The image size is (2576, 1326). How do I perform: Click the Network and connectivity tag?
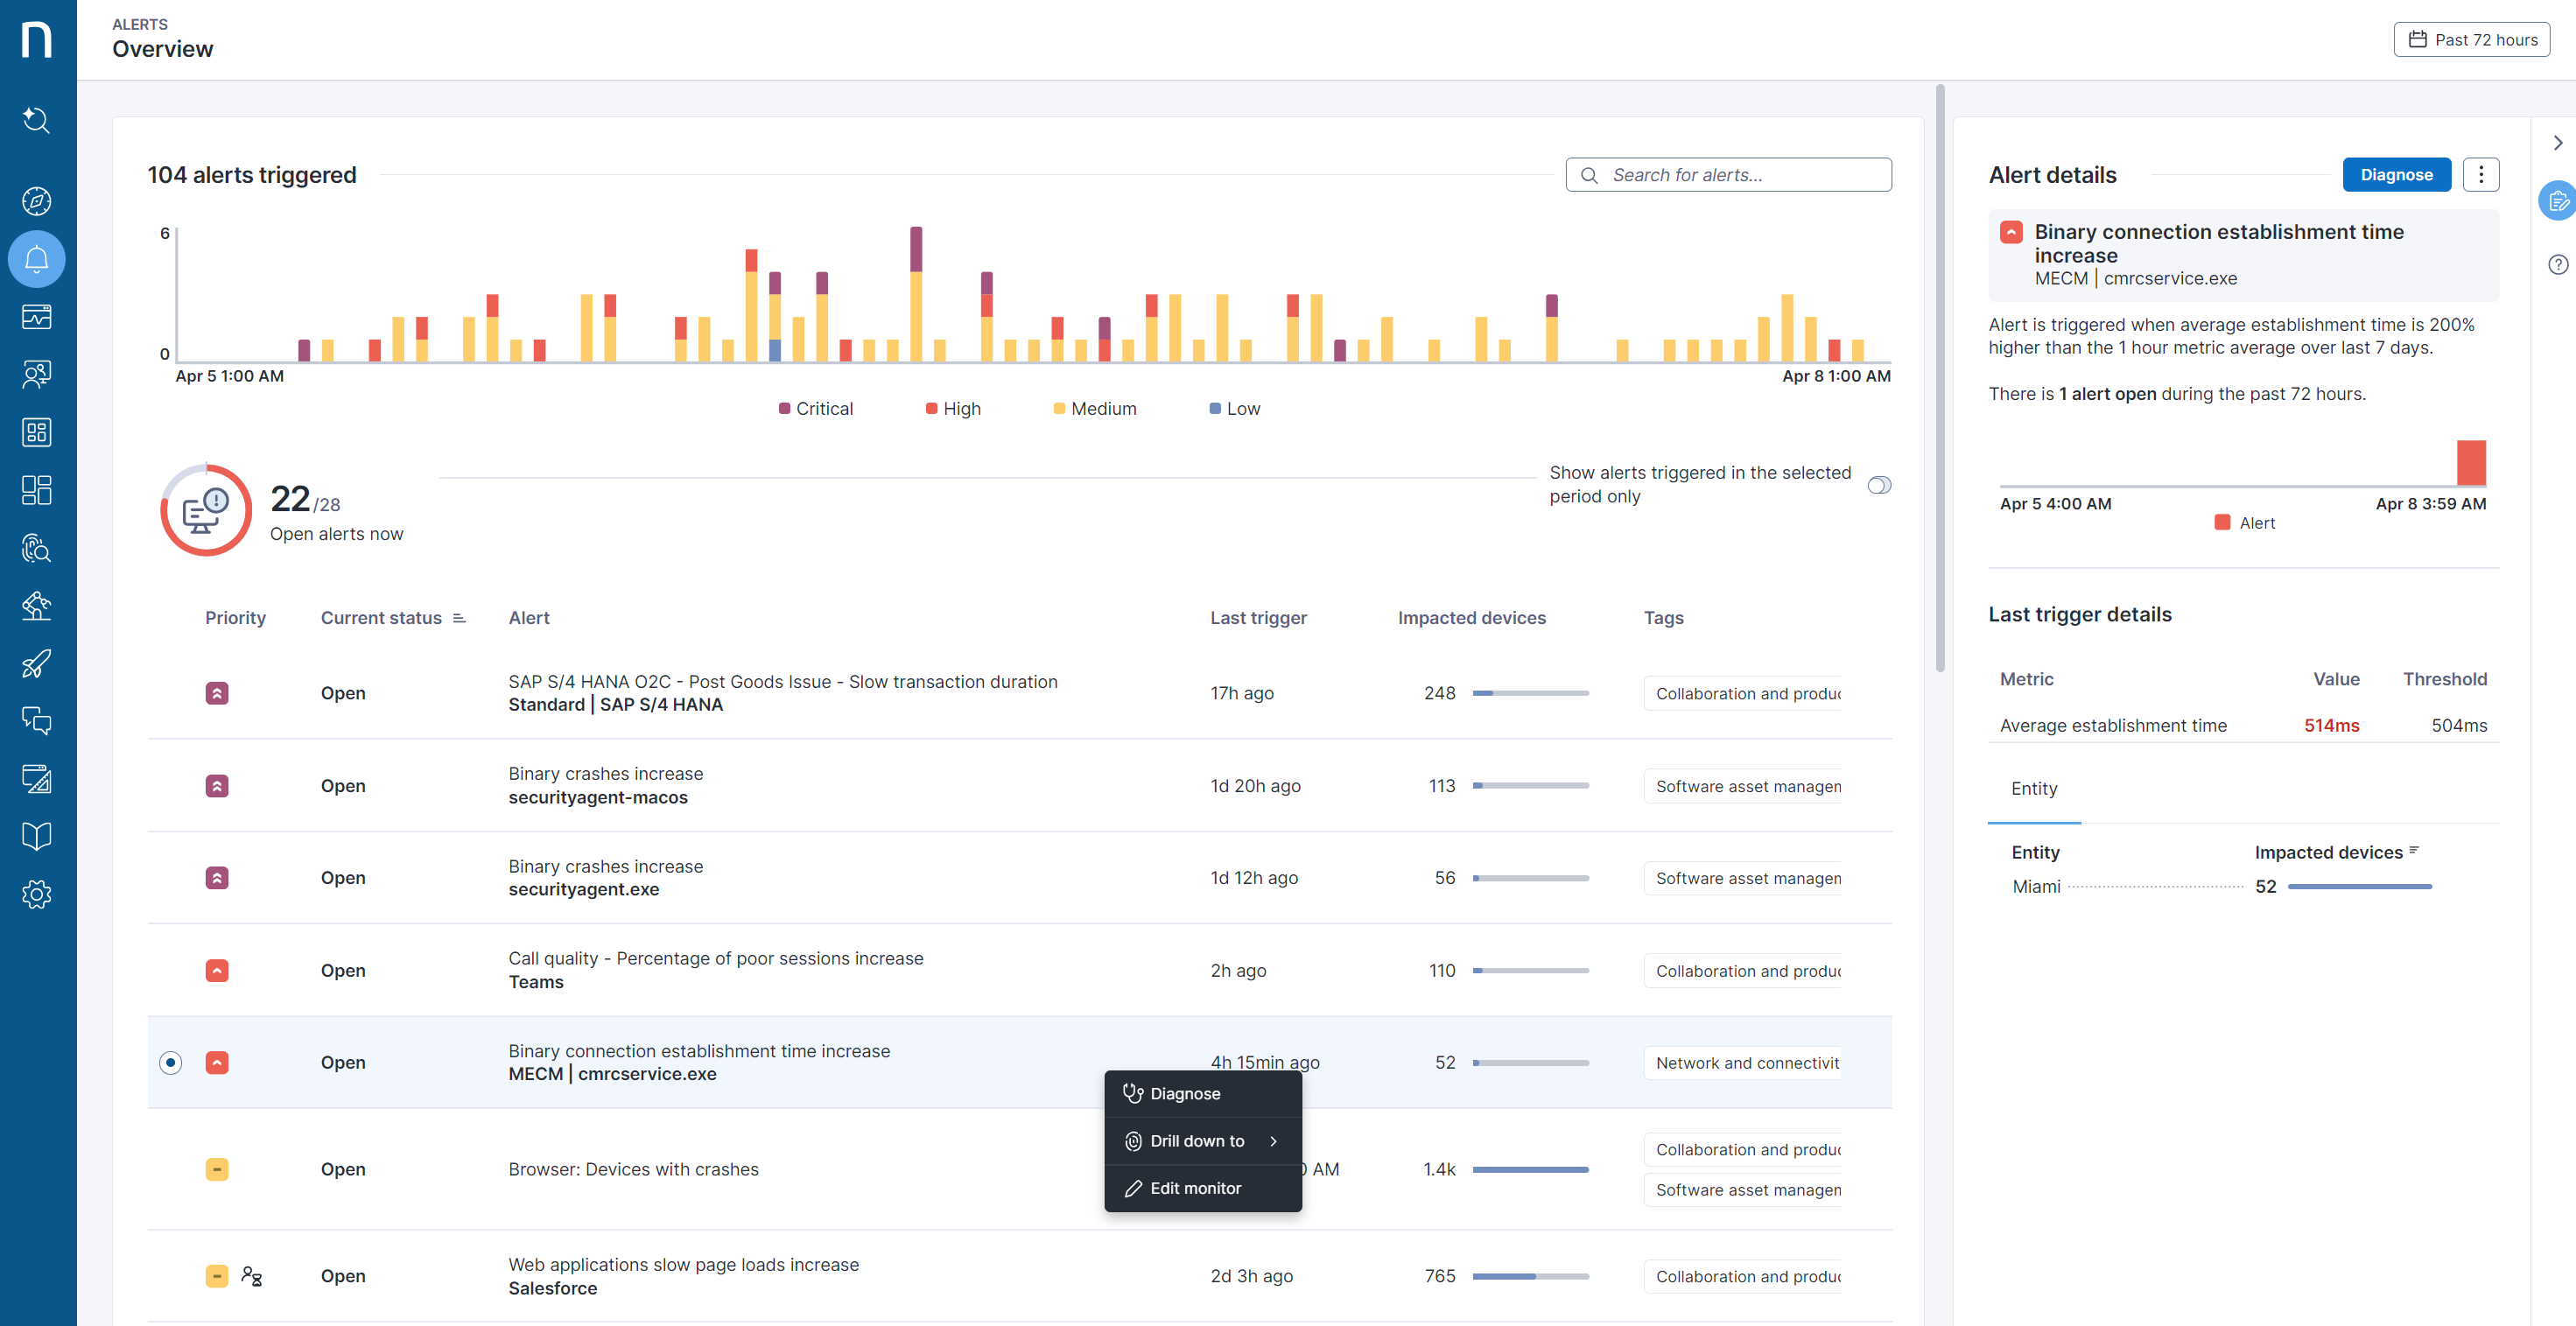pos(1746,1063)
